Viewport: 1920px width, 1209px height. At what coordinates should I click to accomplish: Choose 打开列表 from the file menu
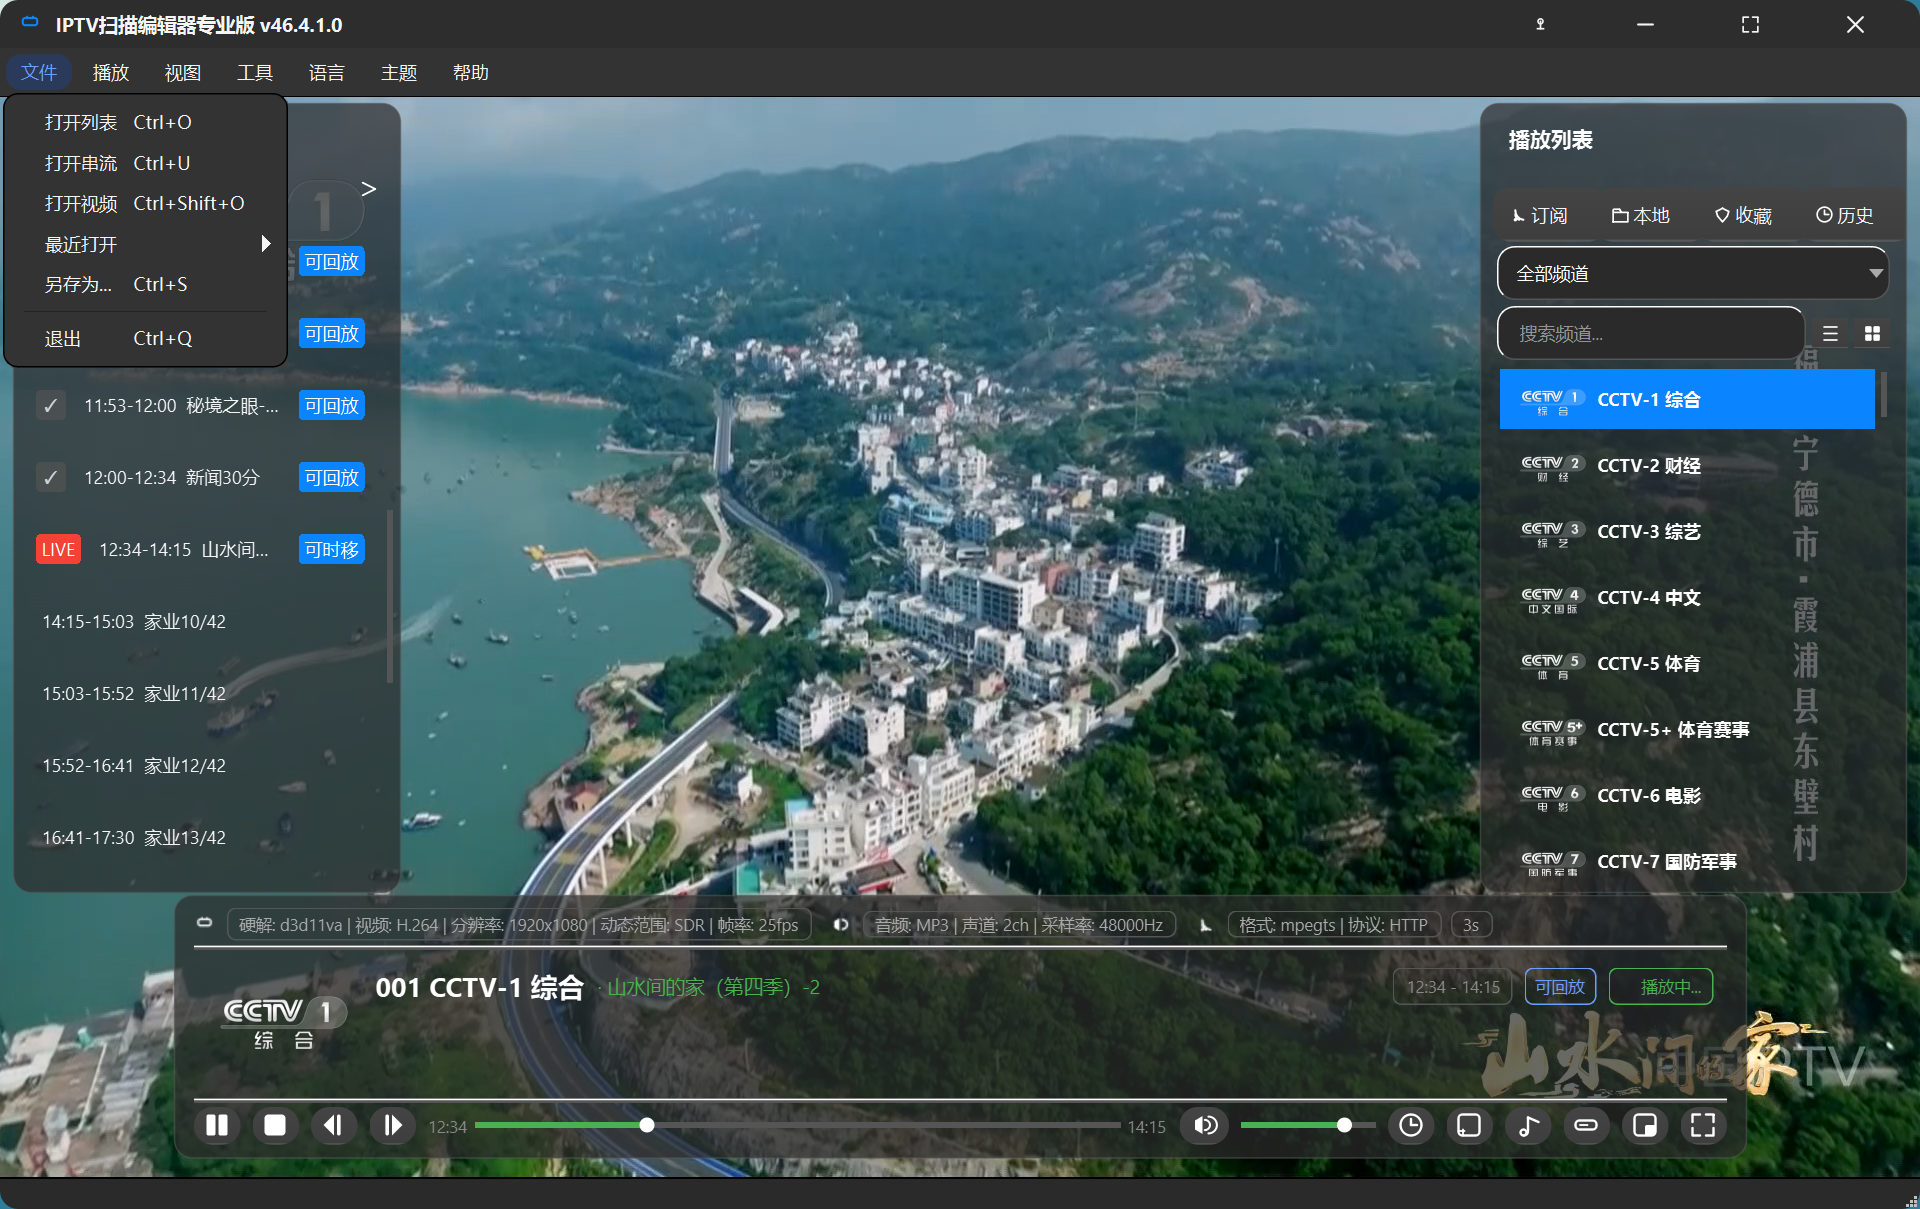(x=146, y=122)
